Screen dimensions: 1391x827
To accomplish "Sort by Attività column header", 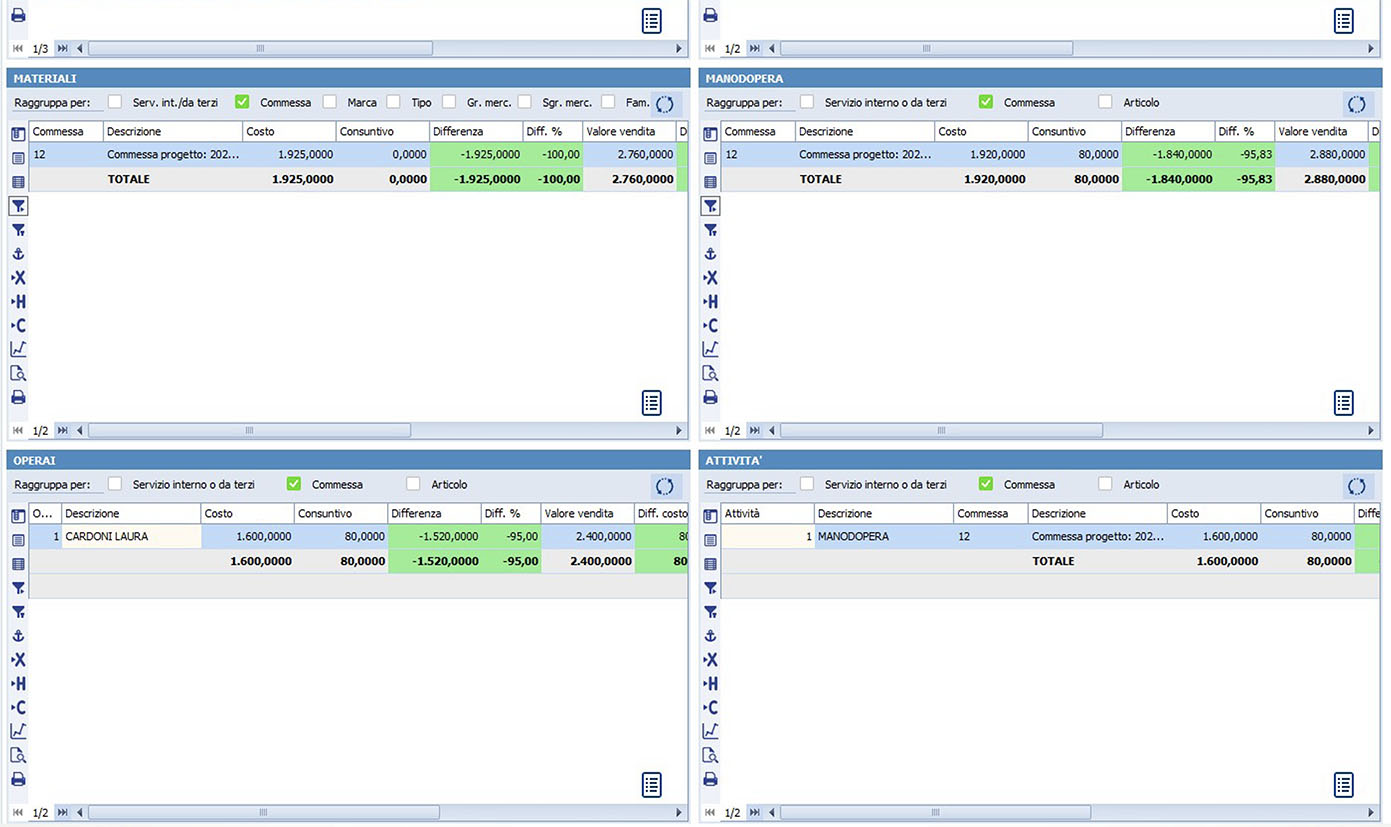I will tap(767, 514).
